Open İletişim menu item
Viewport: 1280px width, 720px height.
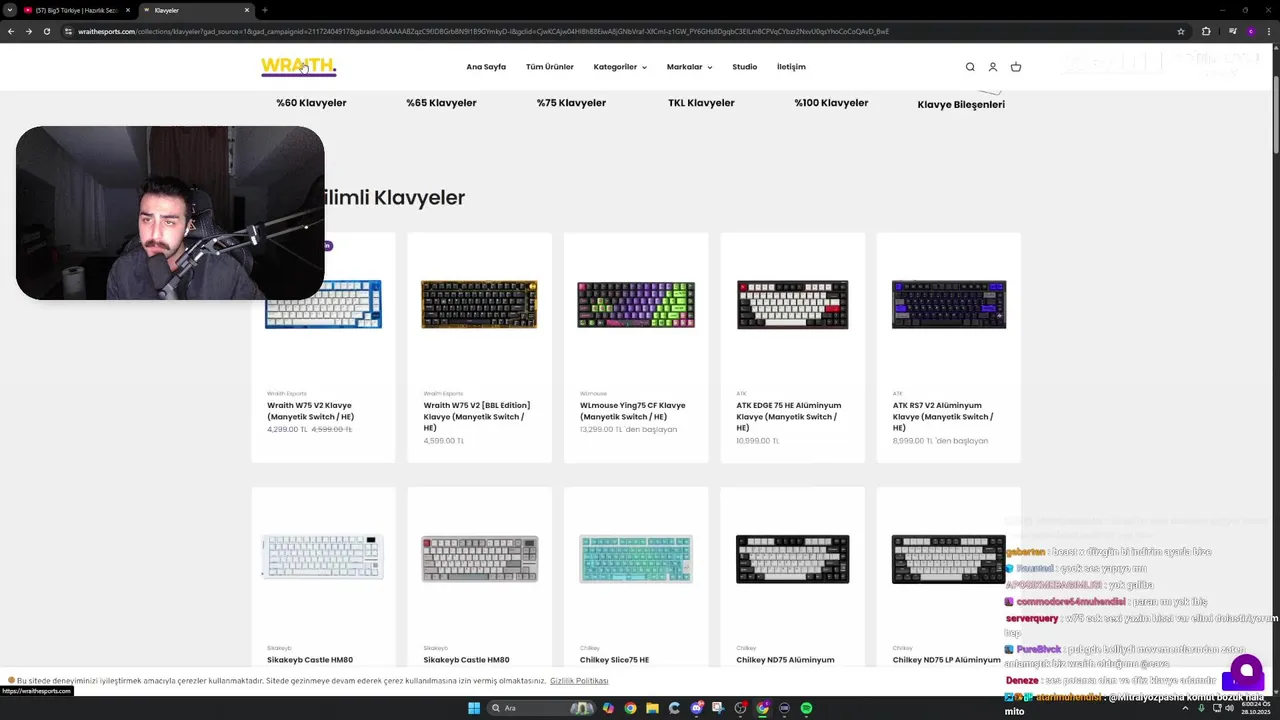pos(791,67)
